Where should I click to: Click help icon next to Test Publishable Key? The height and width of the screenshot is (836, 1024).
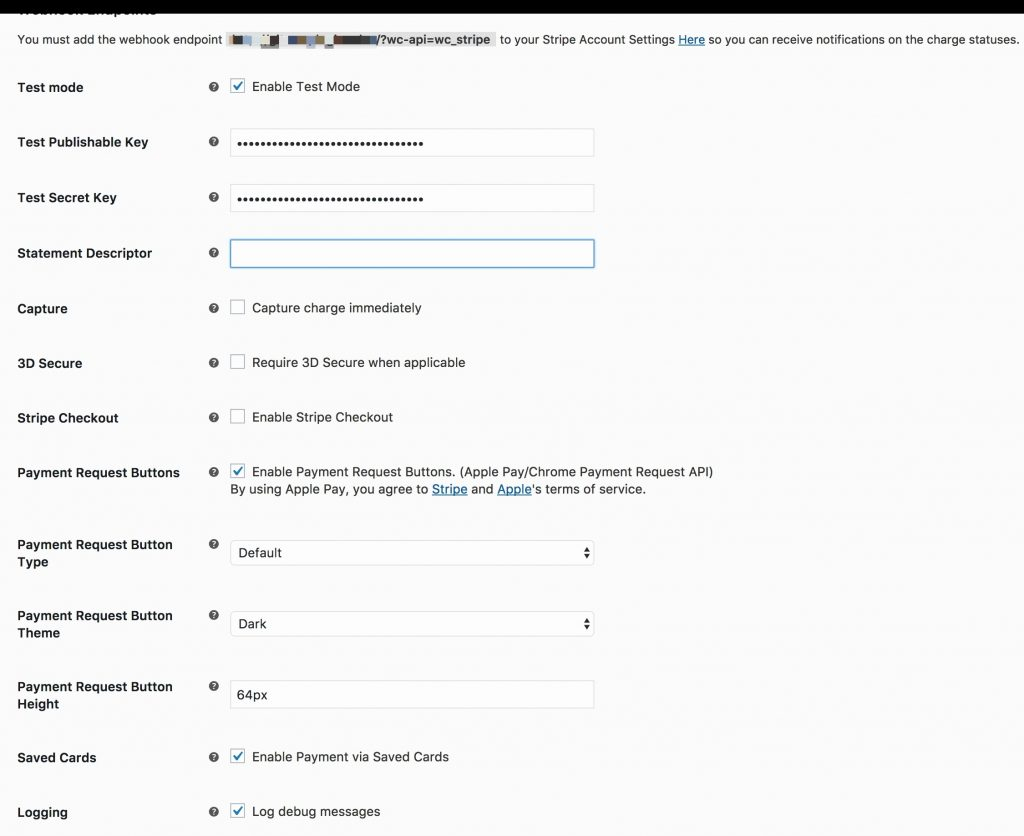(213, 142)
